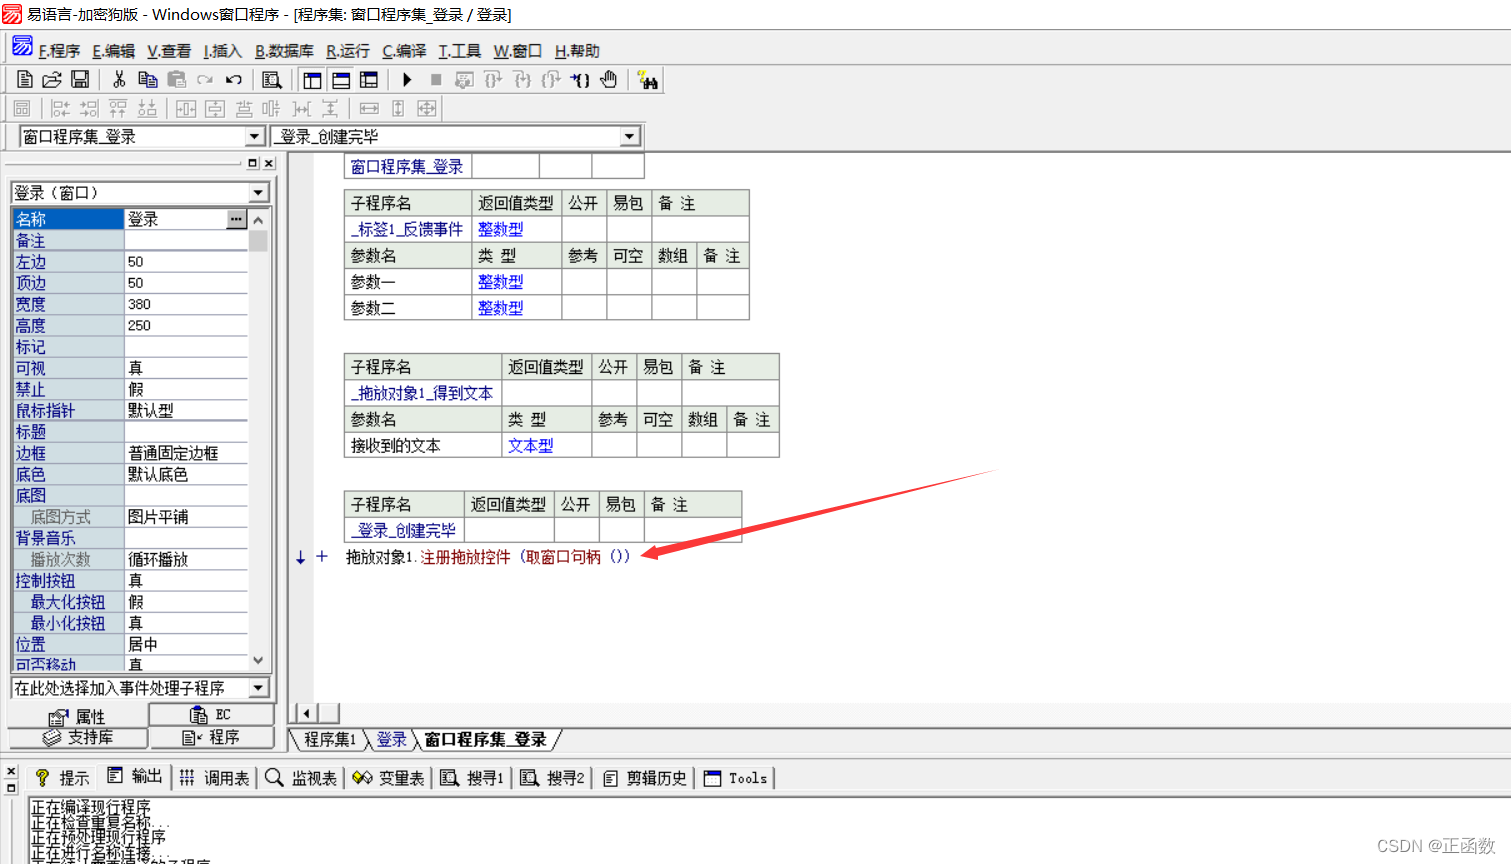Image resolution: width=1511 pixels, height=864 pixels.
Task: Click the property list scroll-up arrow
Action: pyautogui.click(x=258, y=219)
